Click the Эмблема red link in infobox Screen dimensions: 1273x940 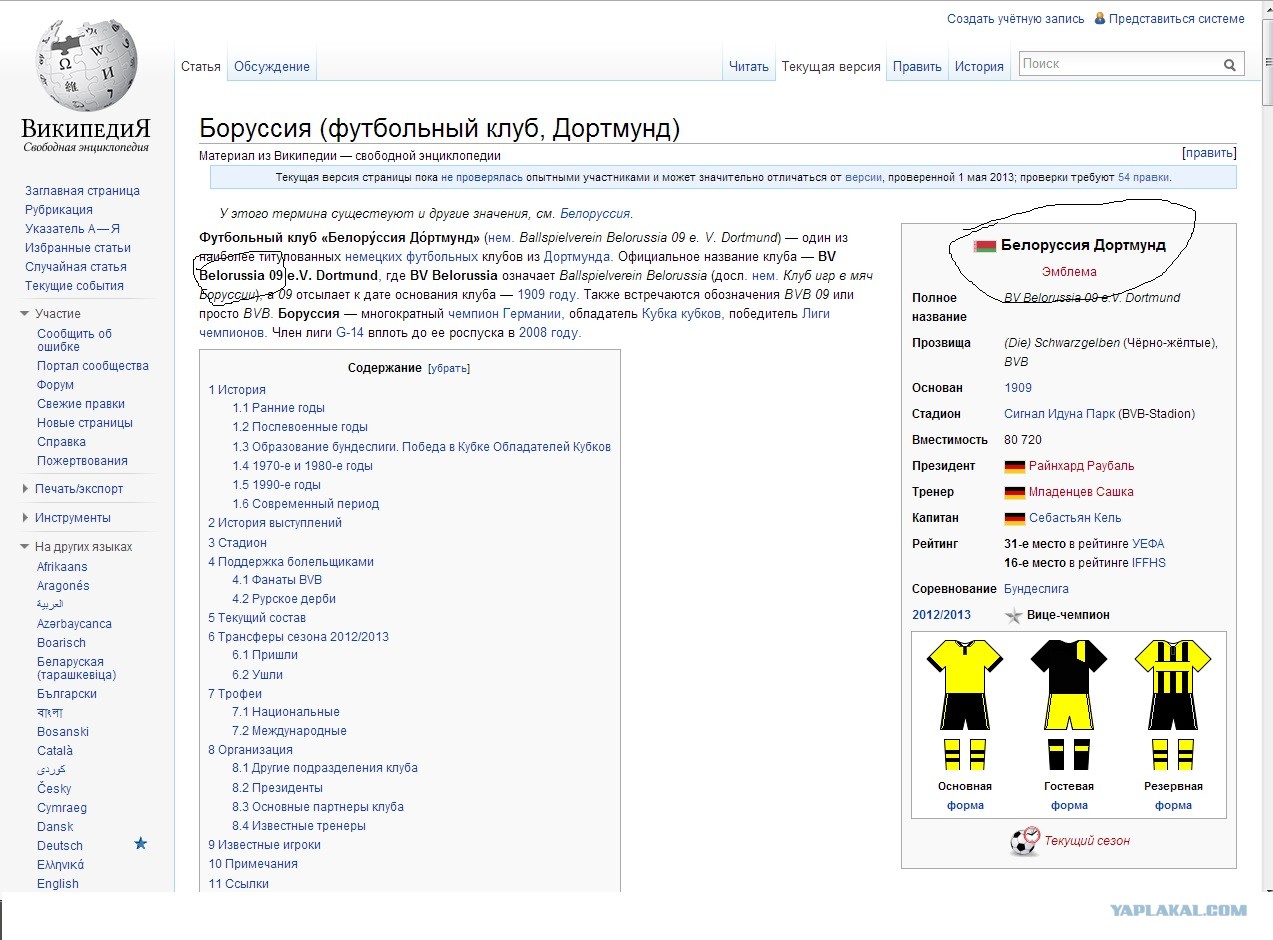(x=1069, y=272)
